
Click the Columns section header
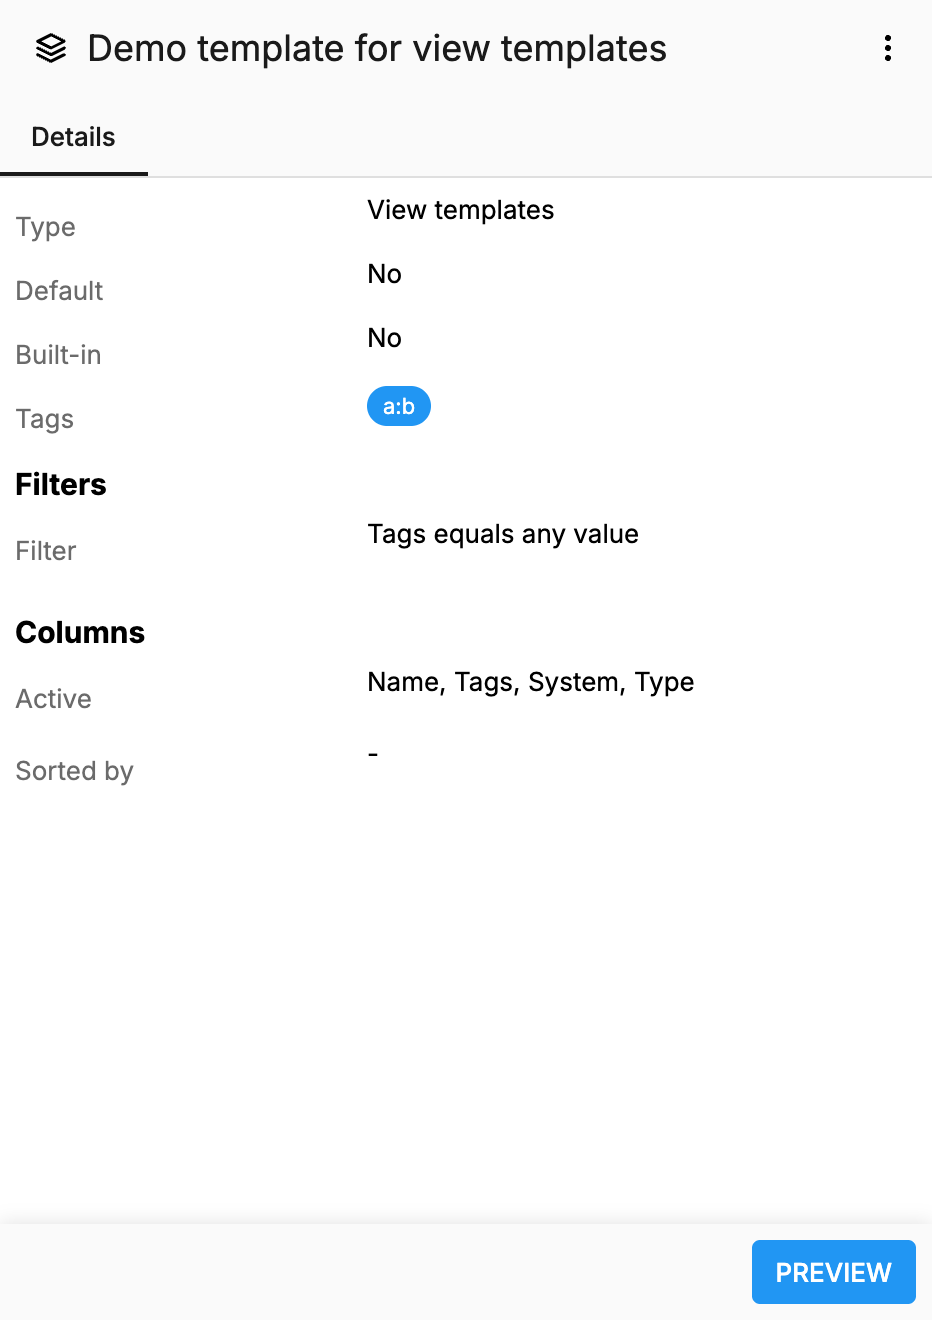[x=80, y=632]
